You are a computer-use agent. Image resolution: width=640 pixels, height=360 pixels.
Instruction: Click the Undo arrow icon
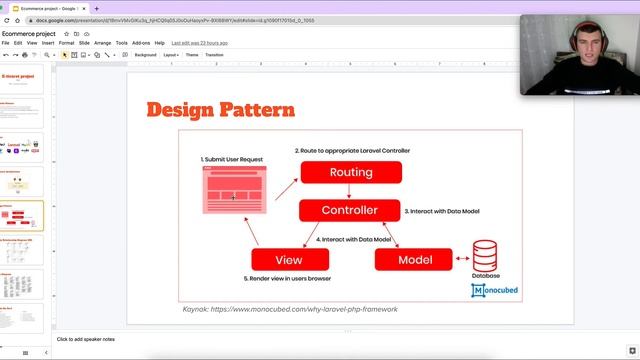click(6, 55)
